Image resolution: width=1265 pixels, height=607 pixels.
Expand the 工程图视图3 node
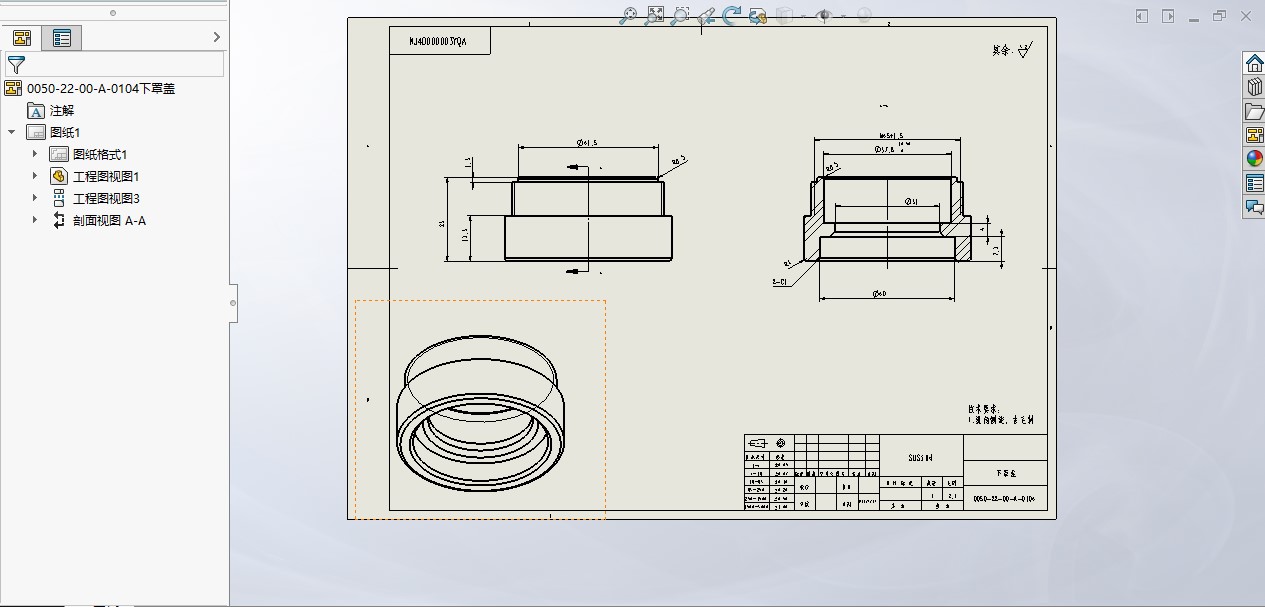pyautogui.click(x=35, y=198)
